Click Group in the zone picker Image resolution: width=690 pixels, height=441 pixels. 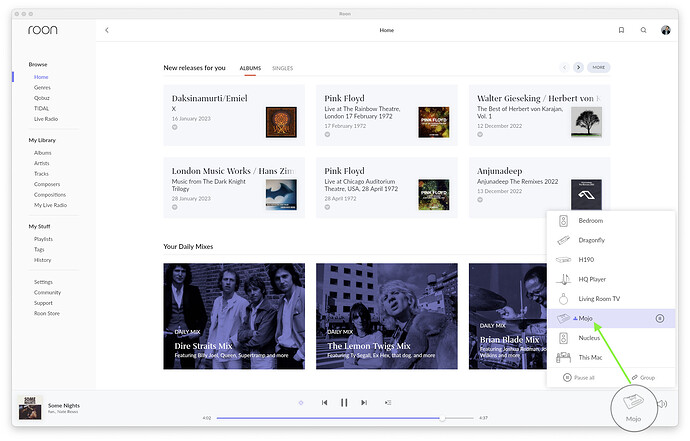click(x=643, y=378)
